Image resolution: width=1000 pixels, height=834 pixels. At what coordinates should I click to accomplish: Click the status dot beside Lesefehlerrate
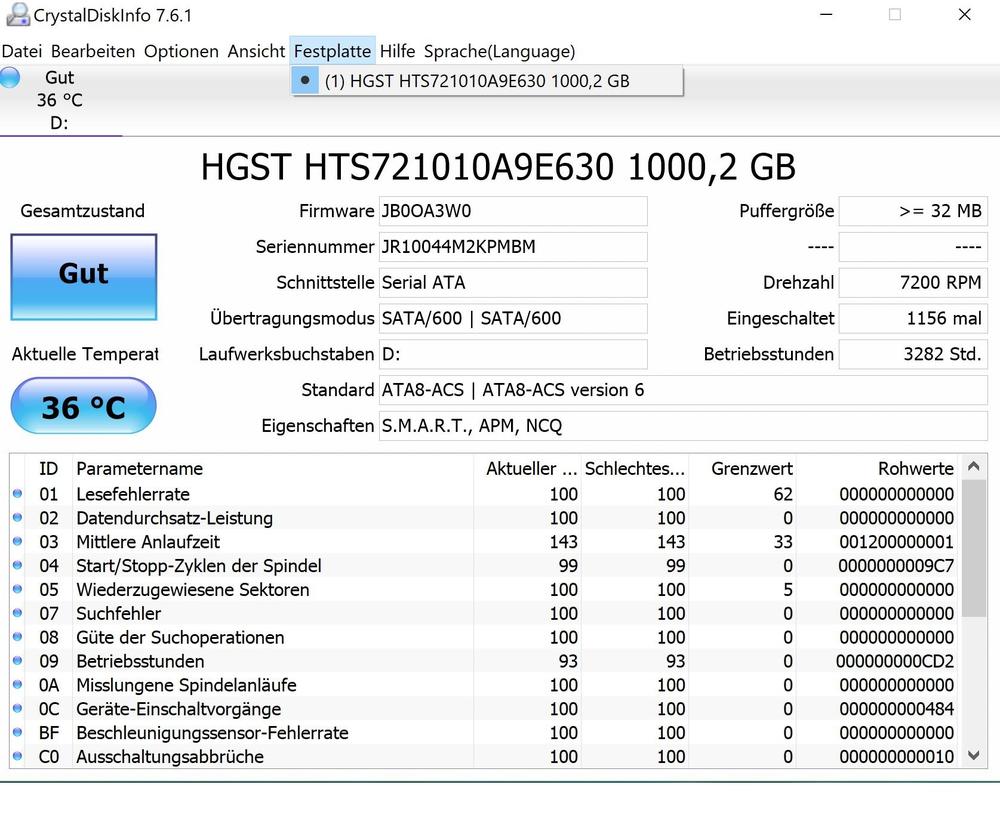tap(17, 494)
